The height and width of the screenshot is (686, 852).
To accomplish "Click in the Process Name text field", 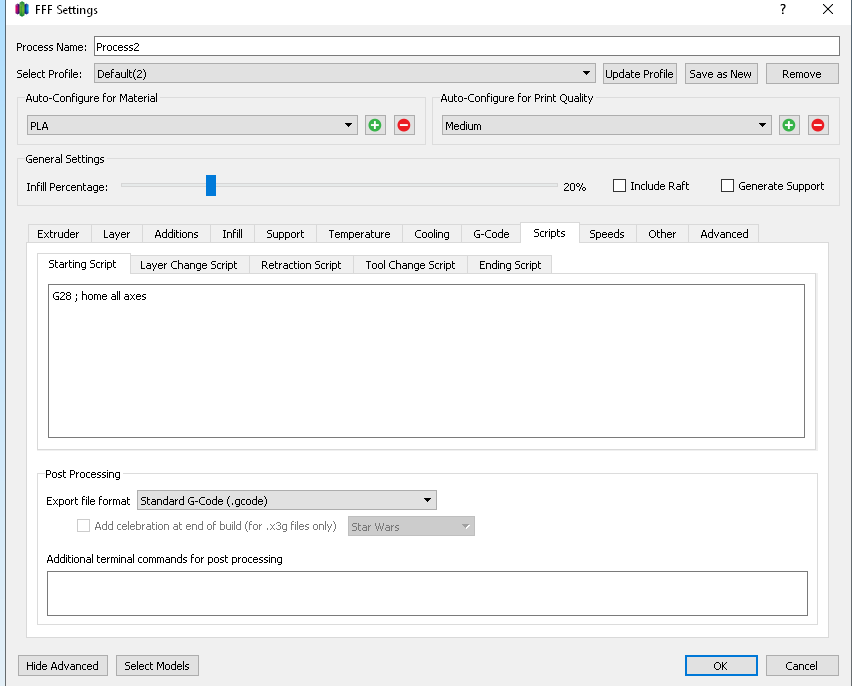I will (465, 47).
